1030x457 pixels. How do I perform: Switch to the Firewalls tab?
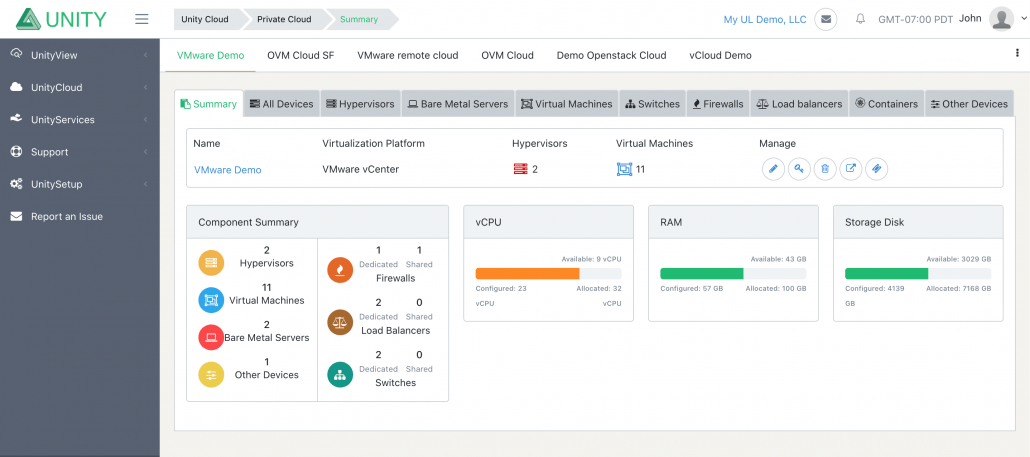tap(718, 104)
